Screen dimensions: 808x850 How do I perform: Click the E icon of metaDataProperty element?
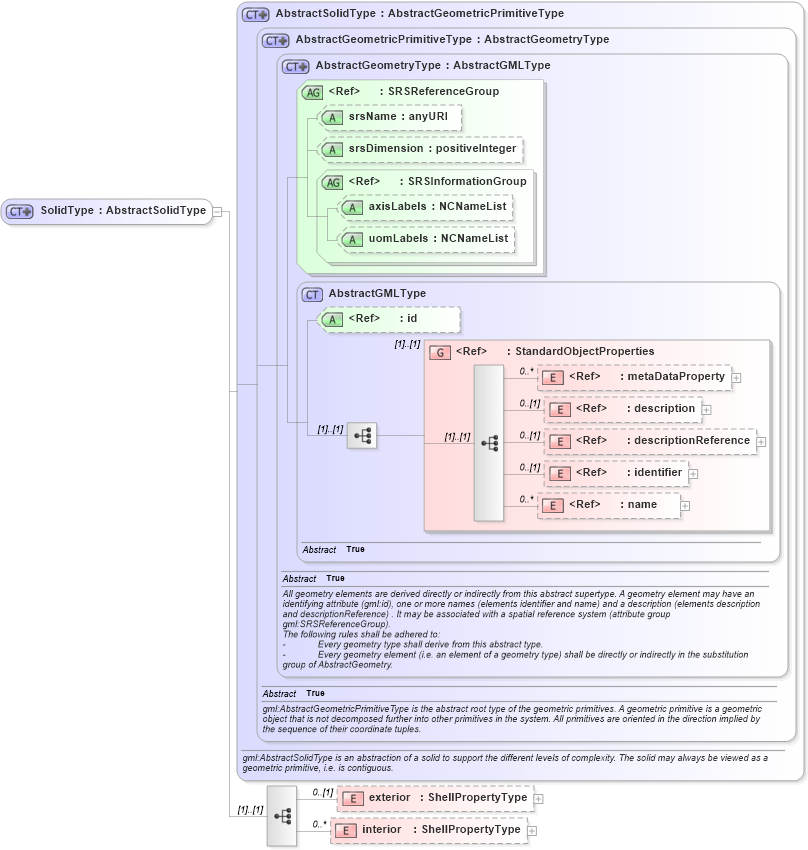click(552, 378)
